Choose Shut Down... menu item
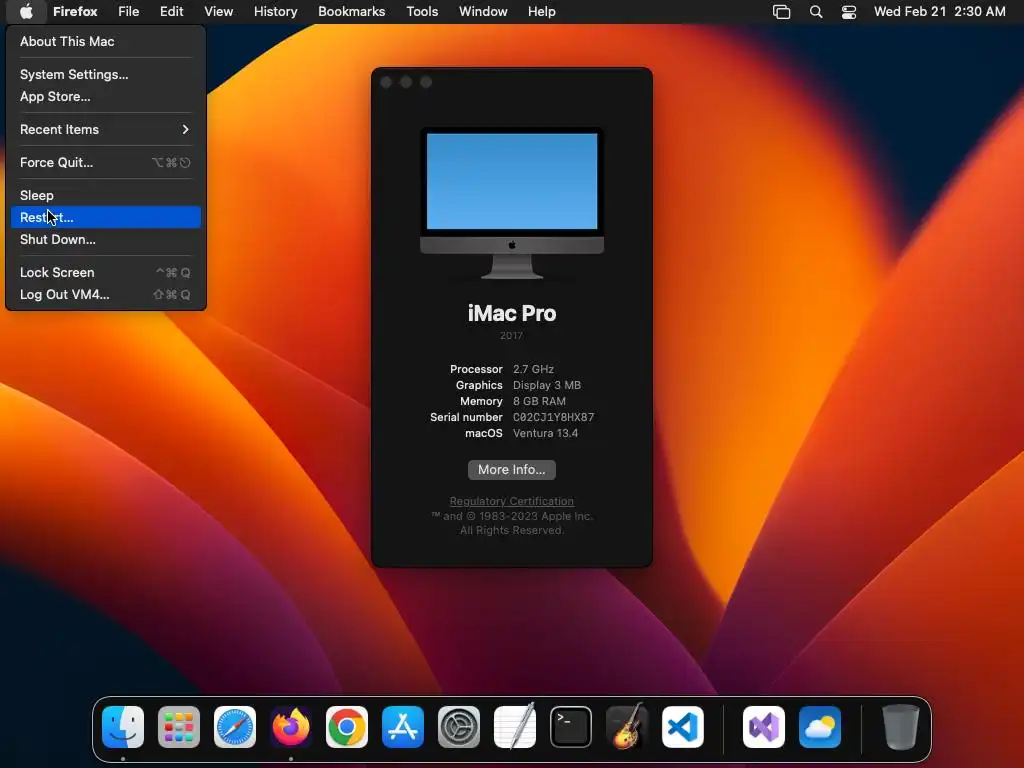Viewport: 1024px width, 768px height. point(106,240)
